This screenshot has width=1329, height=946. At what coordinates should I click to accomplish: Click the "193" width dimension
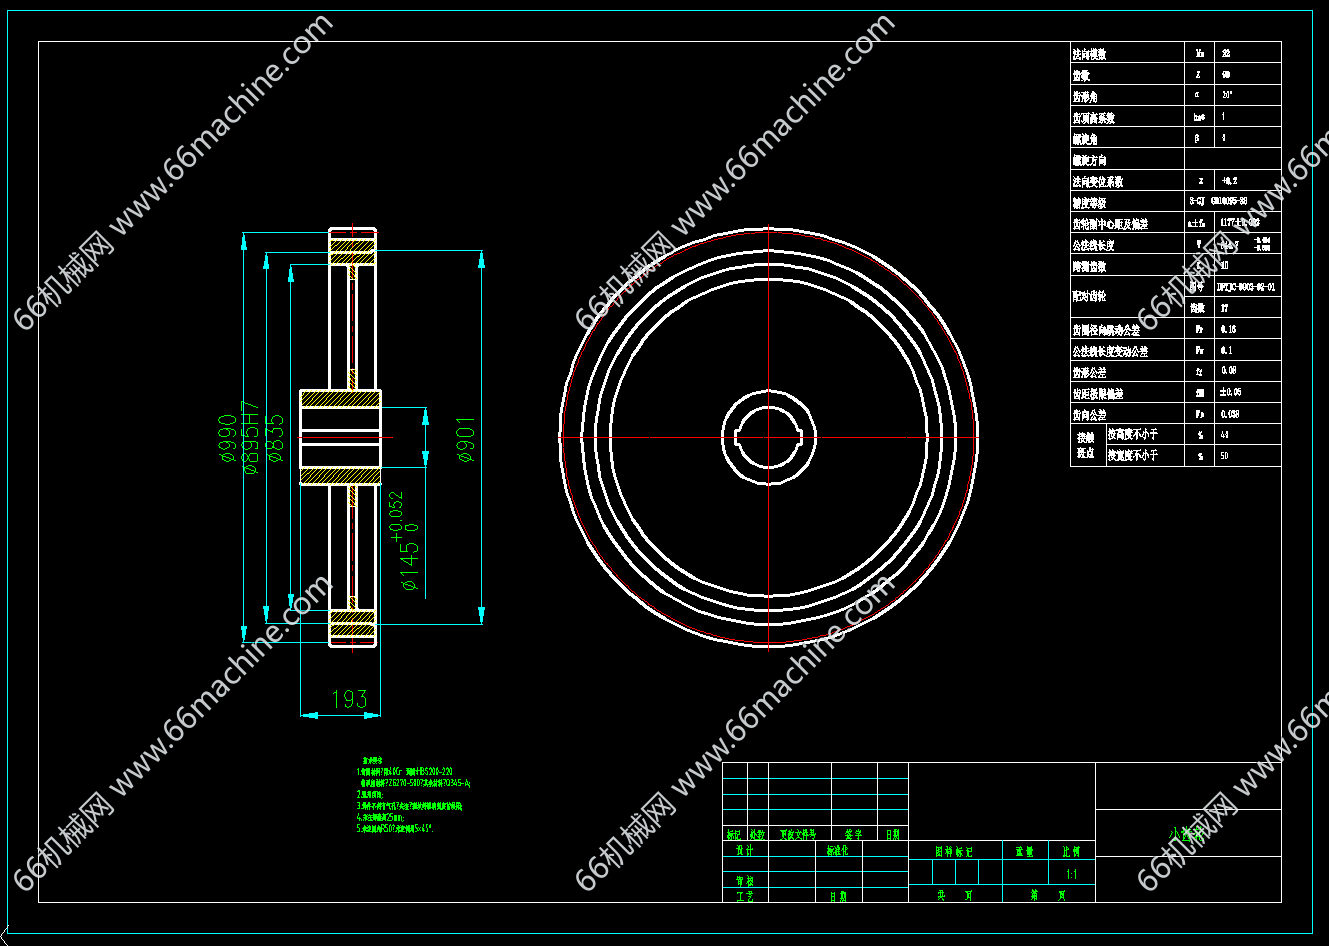coord(349,699)
